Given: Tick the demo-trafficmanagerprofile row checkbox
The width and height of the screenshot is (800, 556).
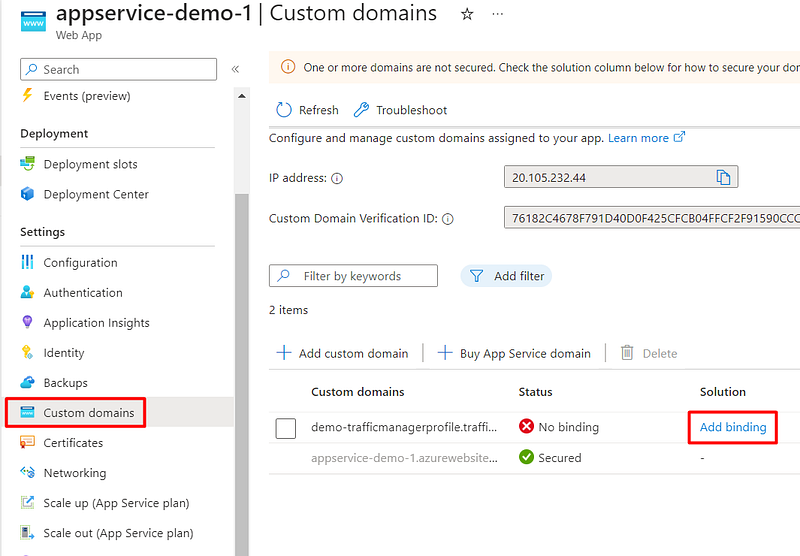Looking at the screenshot, I should click(286, 428).
